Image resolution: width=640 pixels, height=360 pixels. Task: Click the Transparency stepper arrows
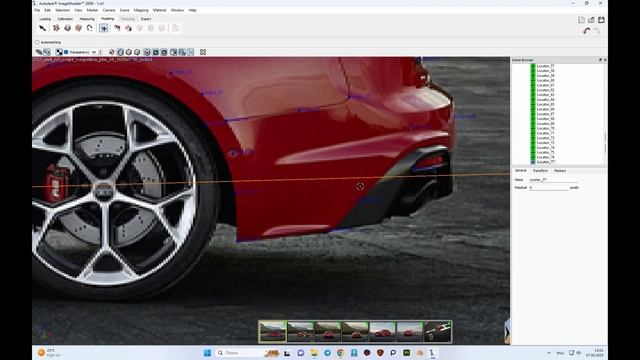pos(101,52)
